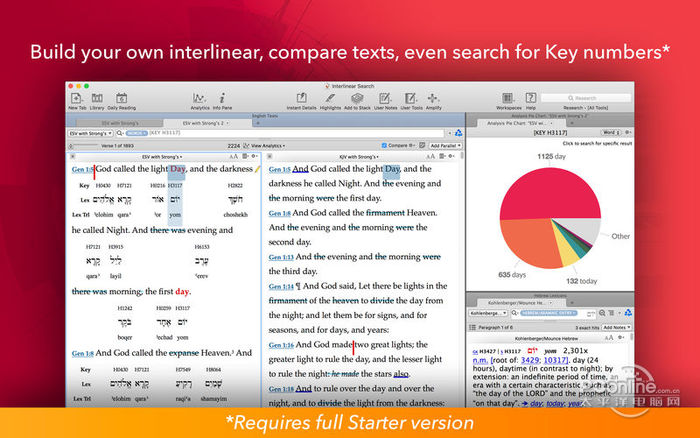The width and height of the screenshot is (700, 438).
Task: Adjust text size in KJV with Strong's pane
Action: coord(430,157)
